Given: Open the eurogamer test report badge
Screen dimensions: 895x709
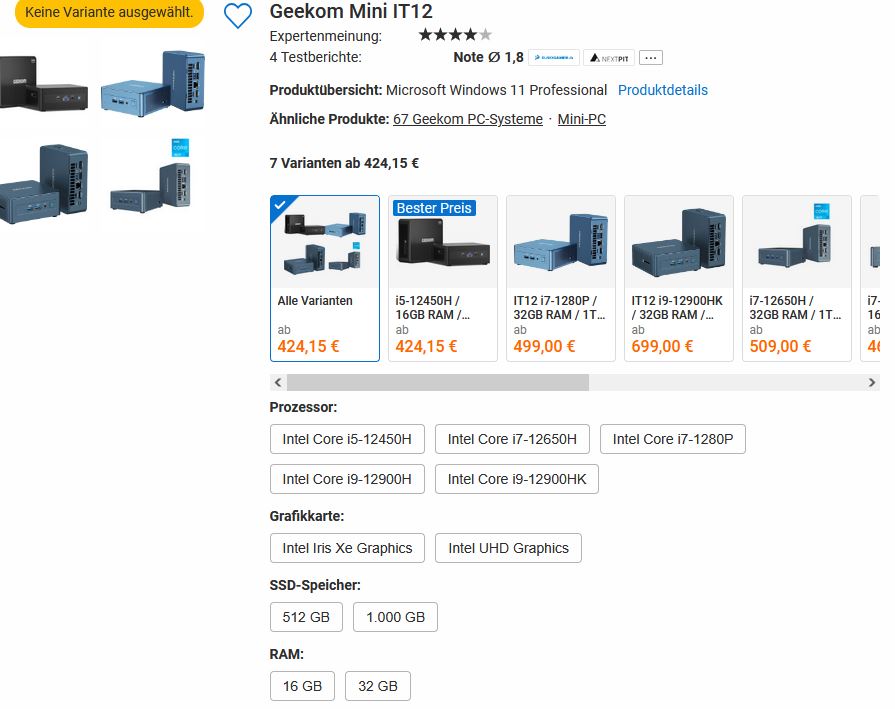Looking at the screenshot, I should click(x=554, y=58).
